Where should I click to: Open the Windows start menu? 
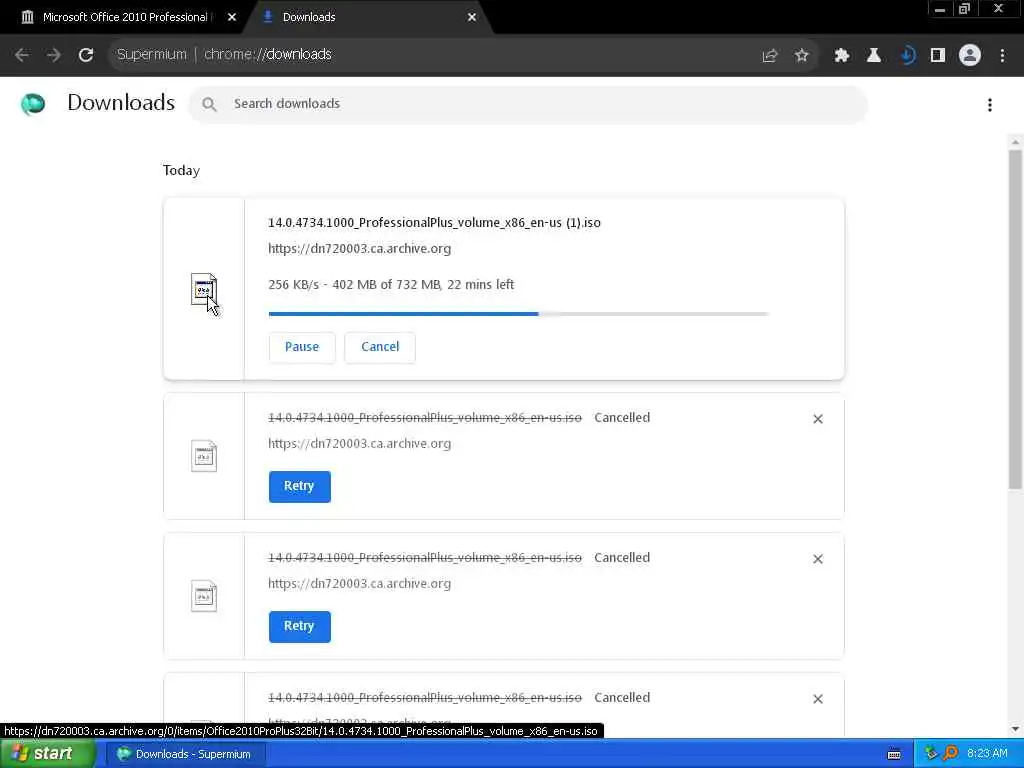[x=47, y=754]
